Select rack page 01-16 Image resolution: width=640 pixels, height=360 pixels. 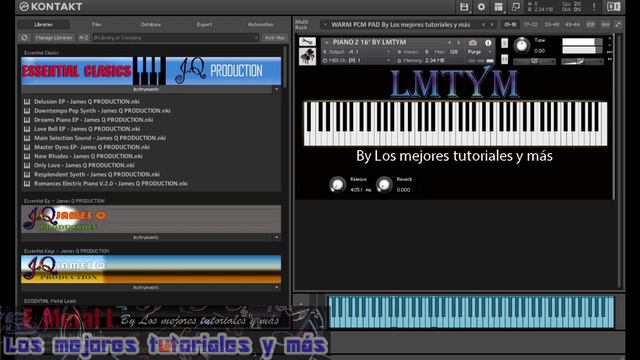click(x=510, y=24)
